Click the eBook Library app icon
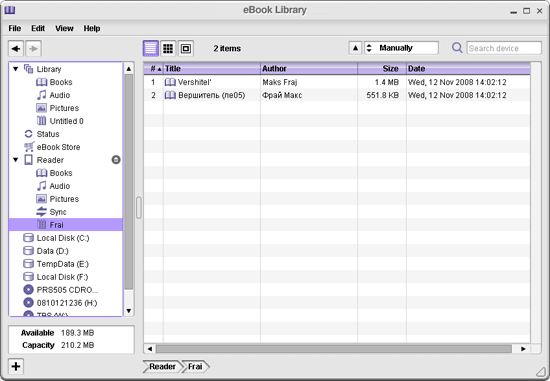This screenshot has width=550, height=381. (x=9, y=11)
